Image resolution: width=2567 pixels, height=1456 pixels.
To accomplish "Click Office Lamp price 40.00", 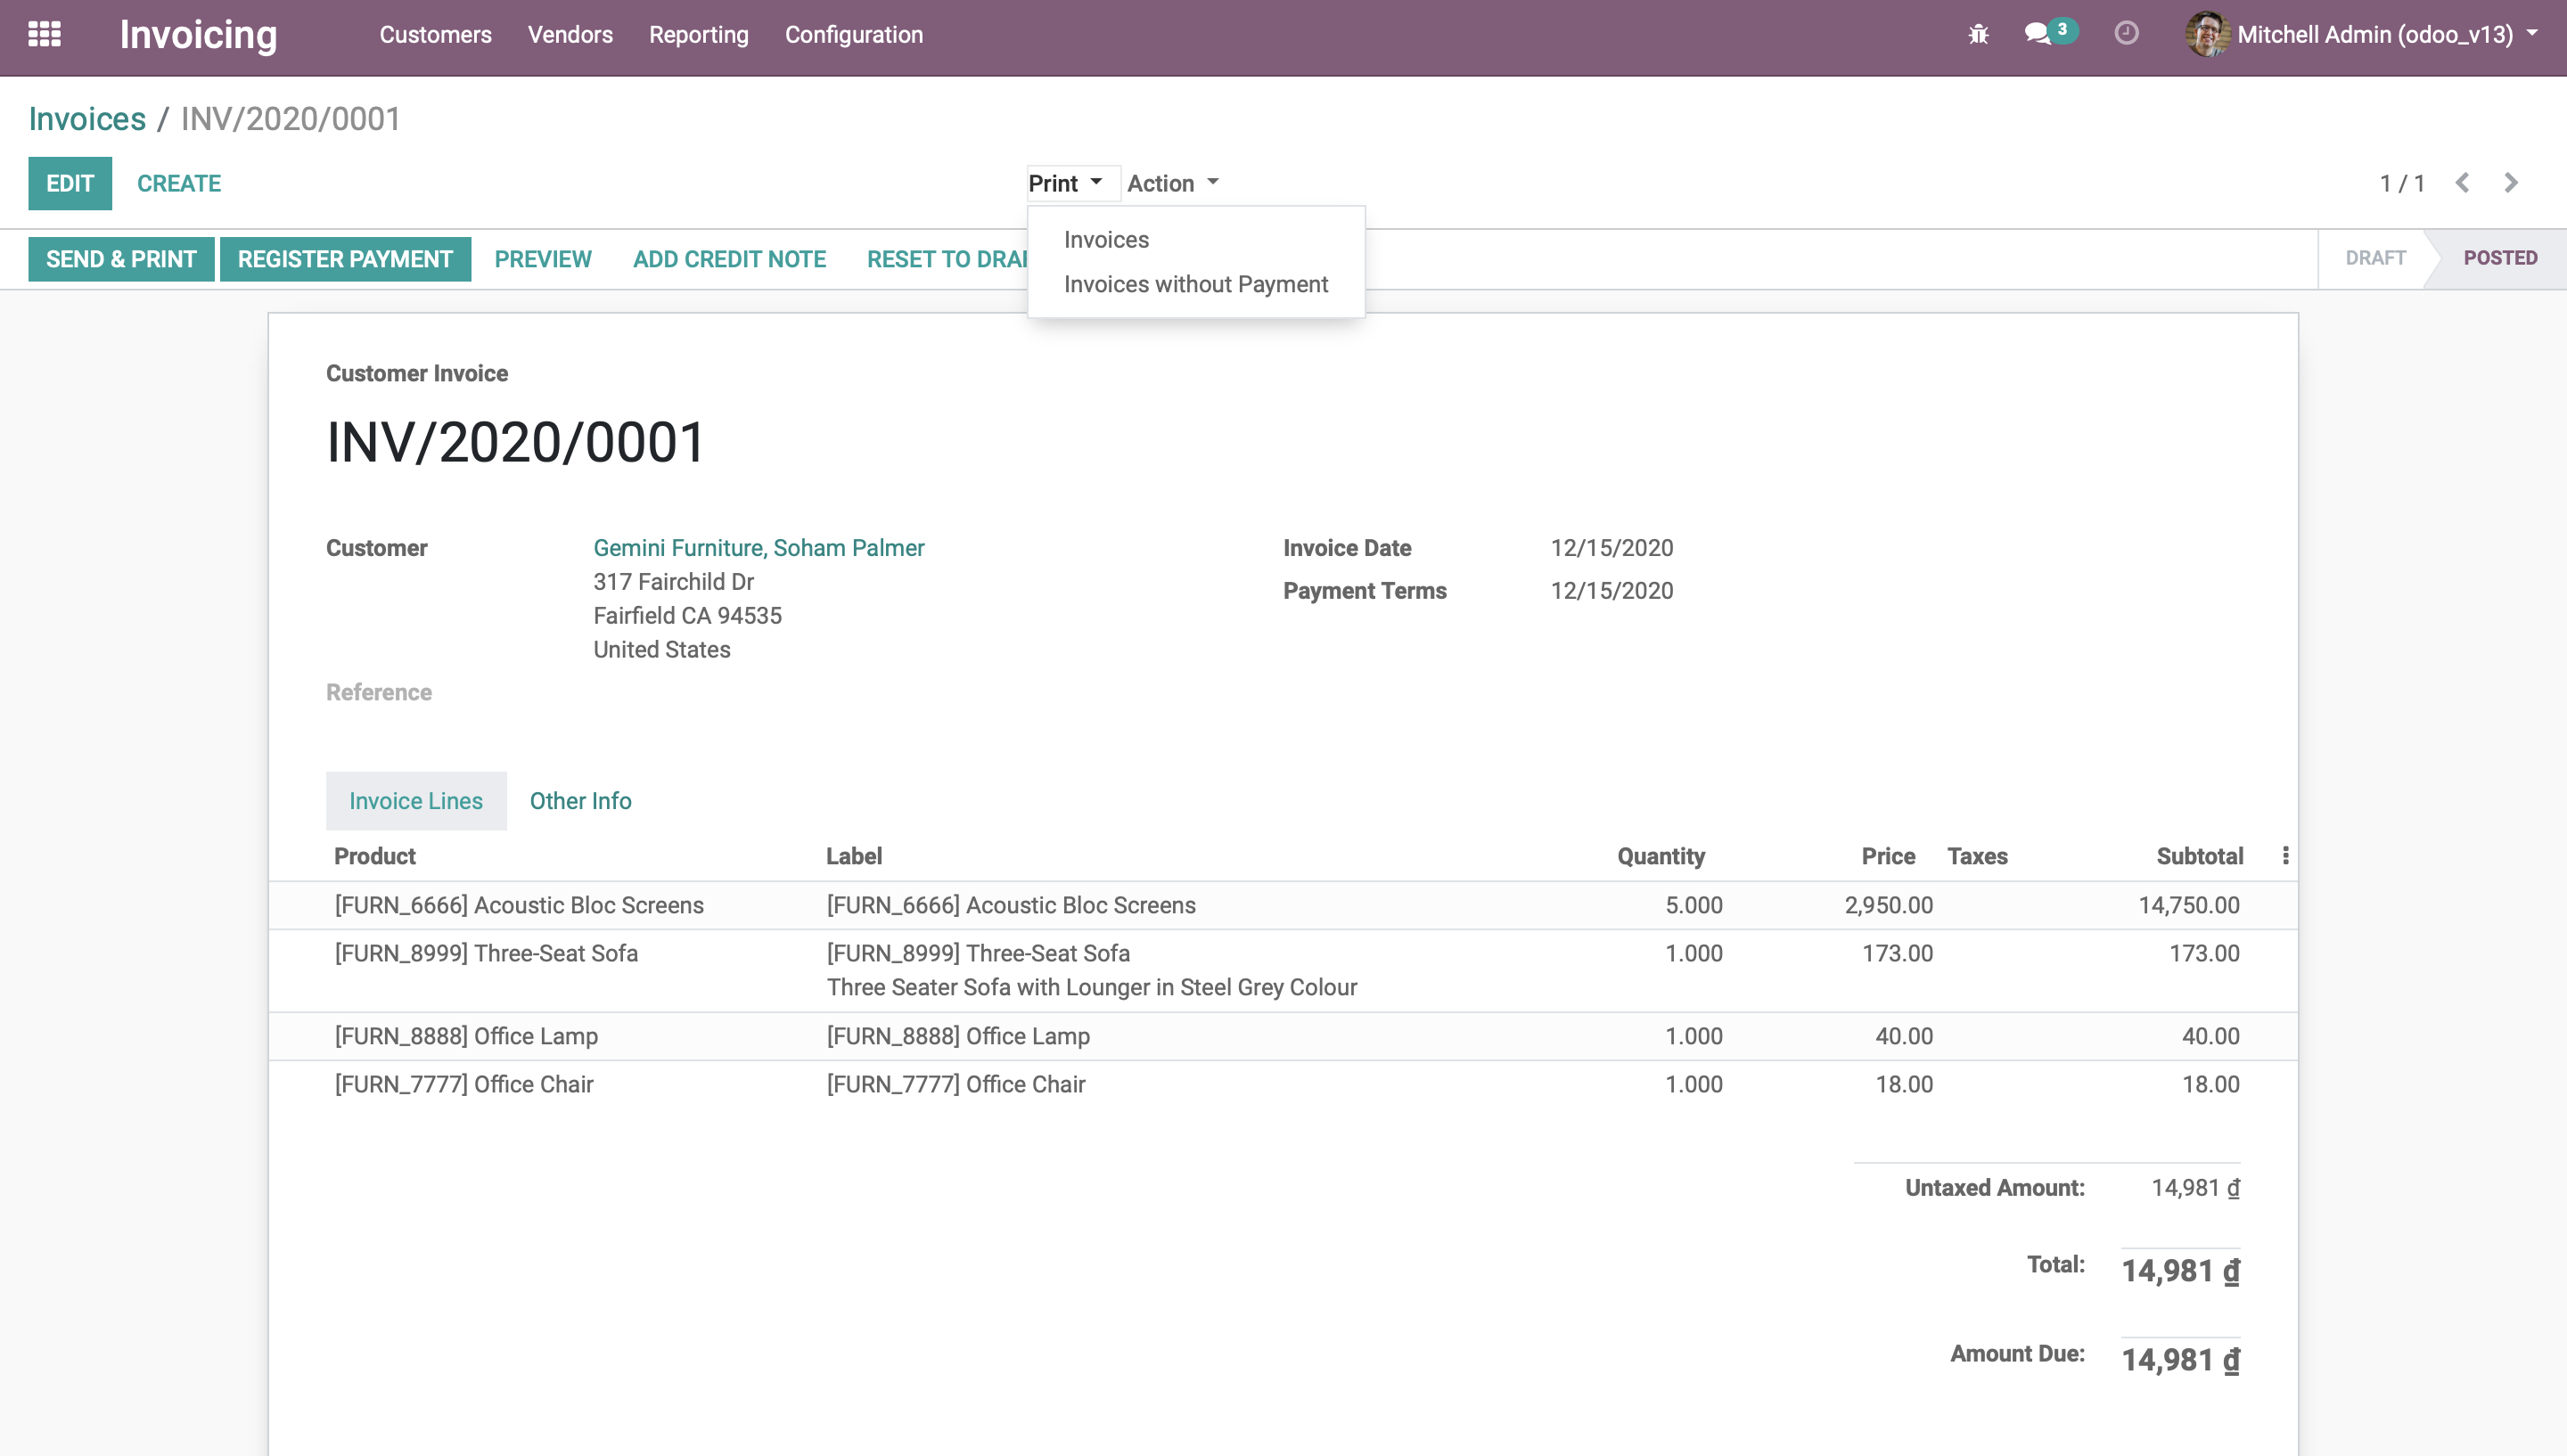I will [x=1903, y=1036].
